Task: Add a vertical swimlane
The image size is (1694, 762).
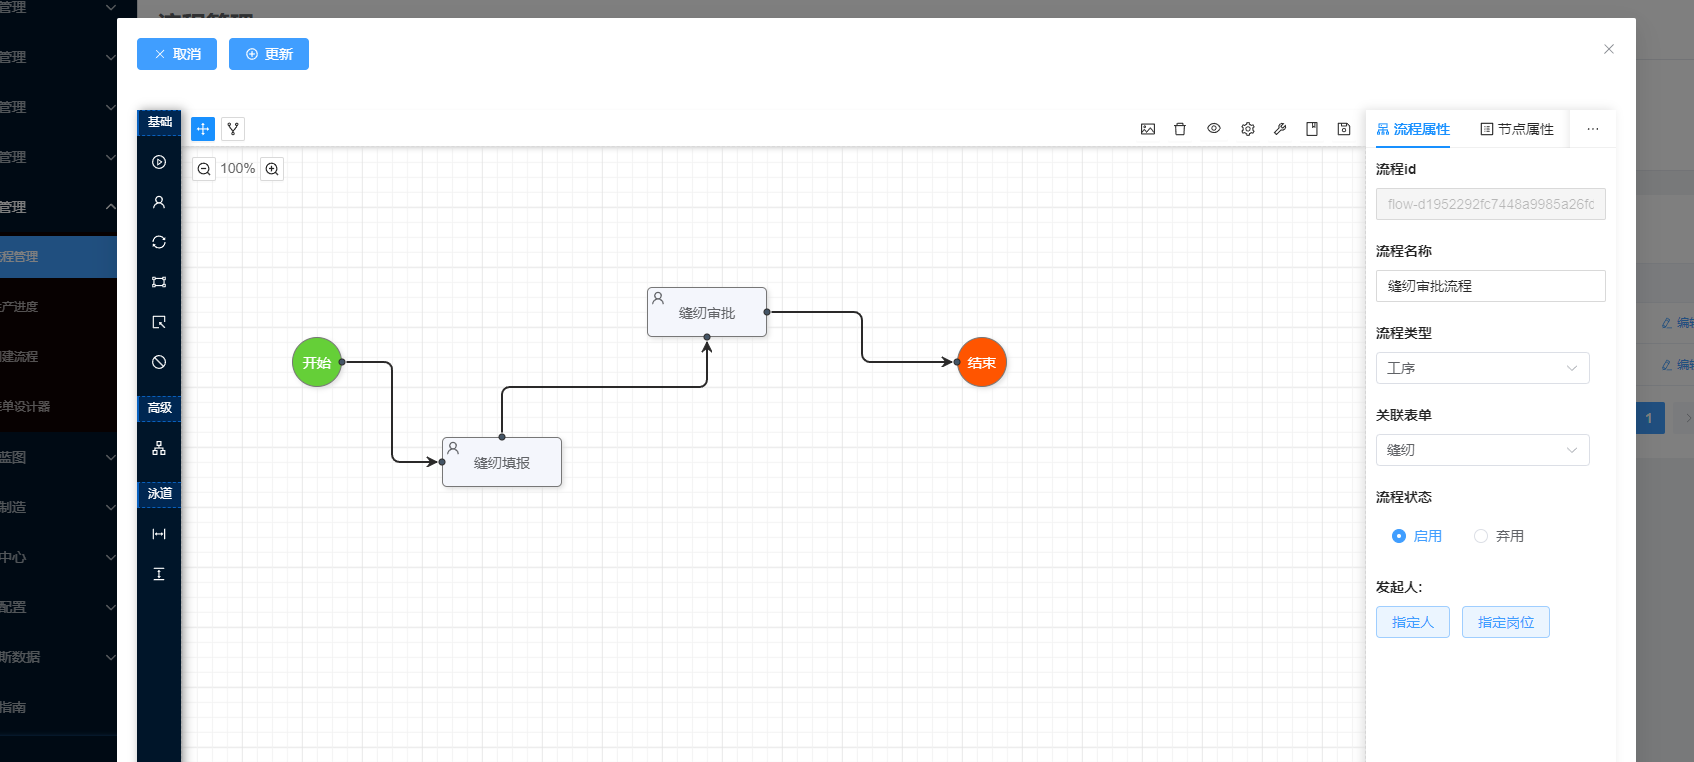Action: (x=159, y=574)
